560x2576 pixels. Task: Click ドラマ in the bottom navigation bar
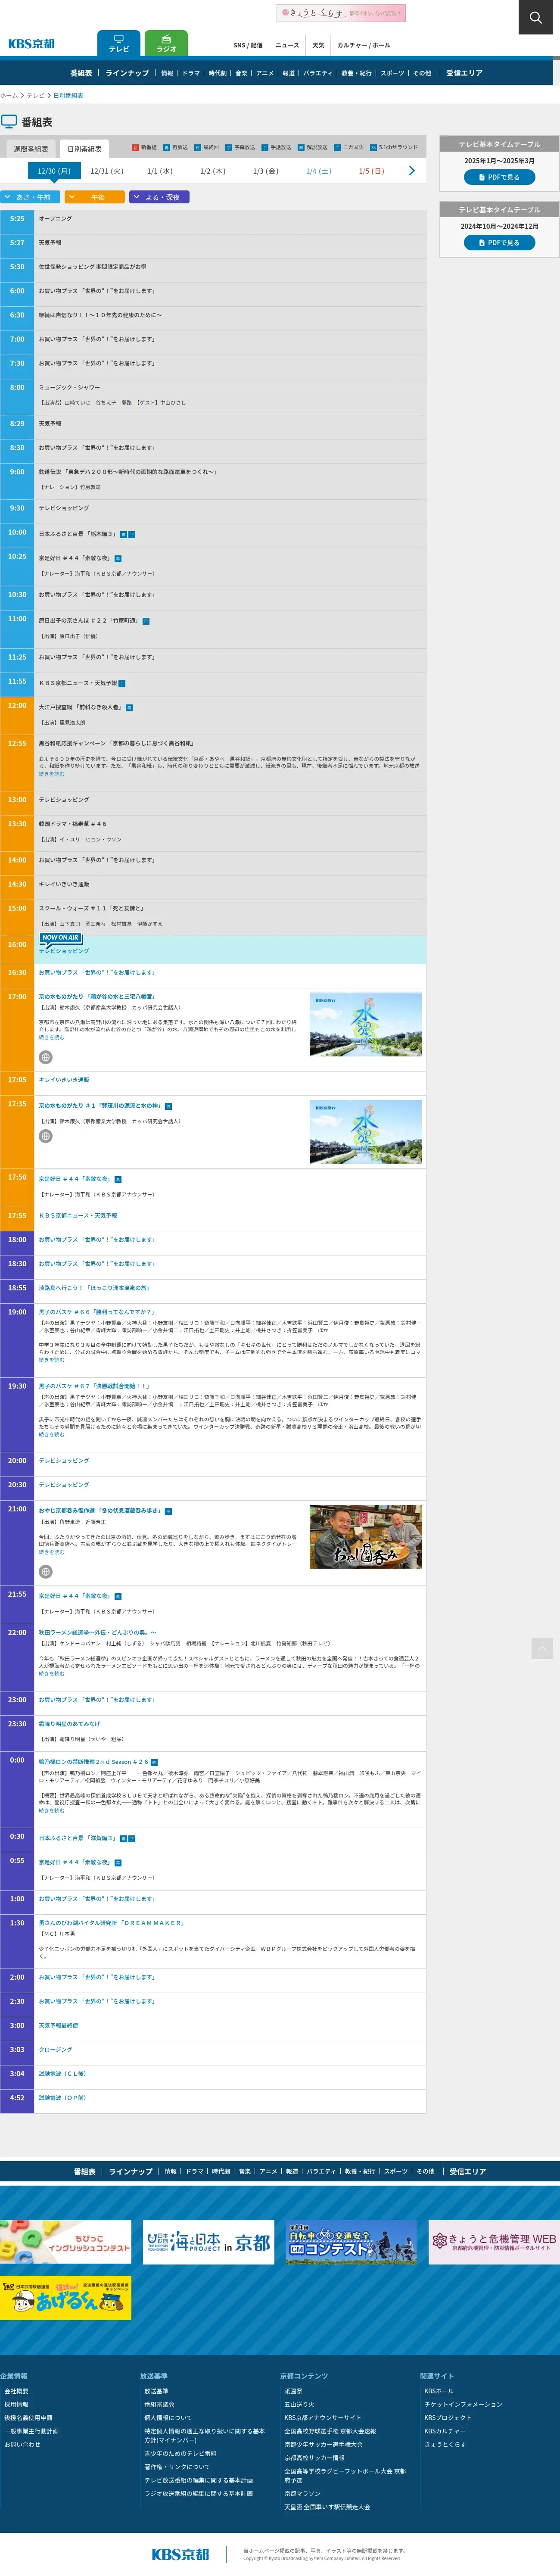(194, 2172)
